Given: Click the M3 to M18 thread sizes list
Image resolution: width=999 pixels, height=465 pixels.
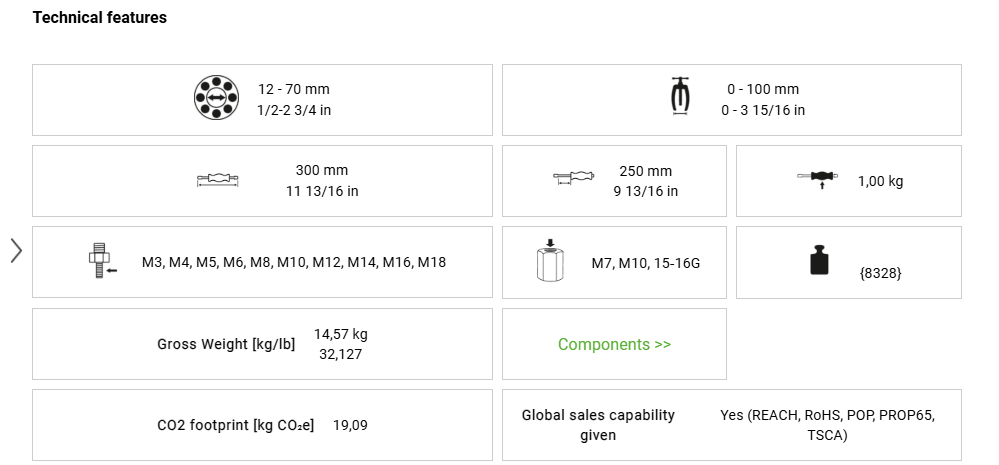Looking at the screenshot, I should pyautogui.click(x=294, y=262).
